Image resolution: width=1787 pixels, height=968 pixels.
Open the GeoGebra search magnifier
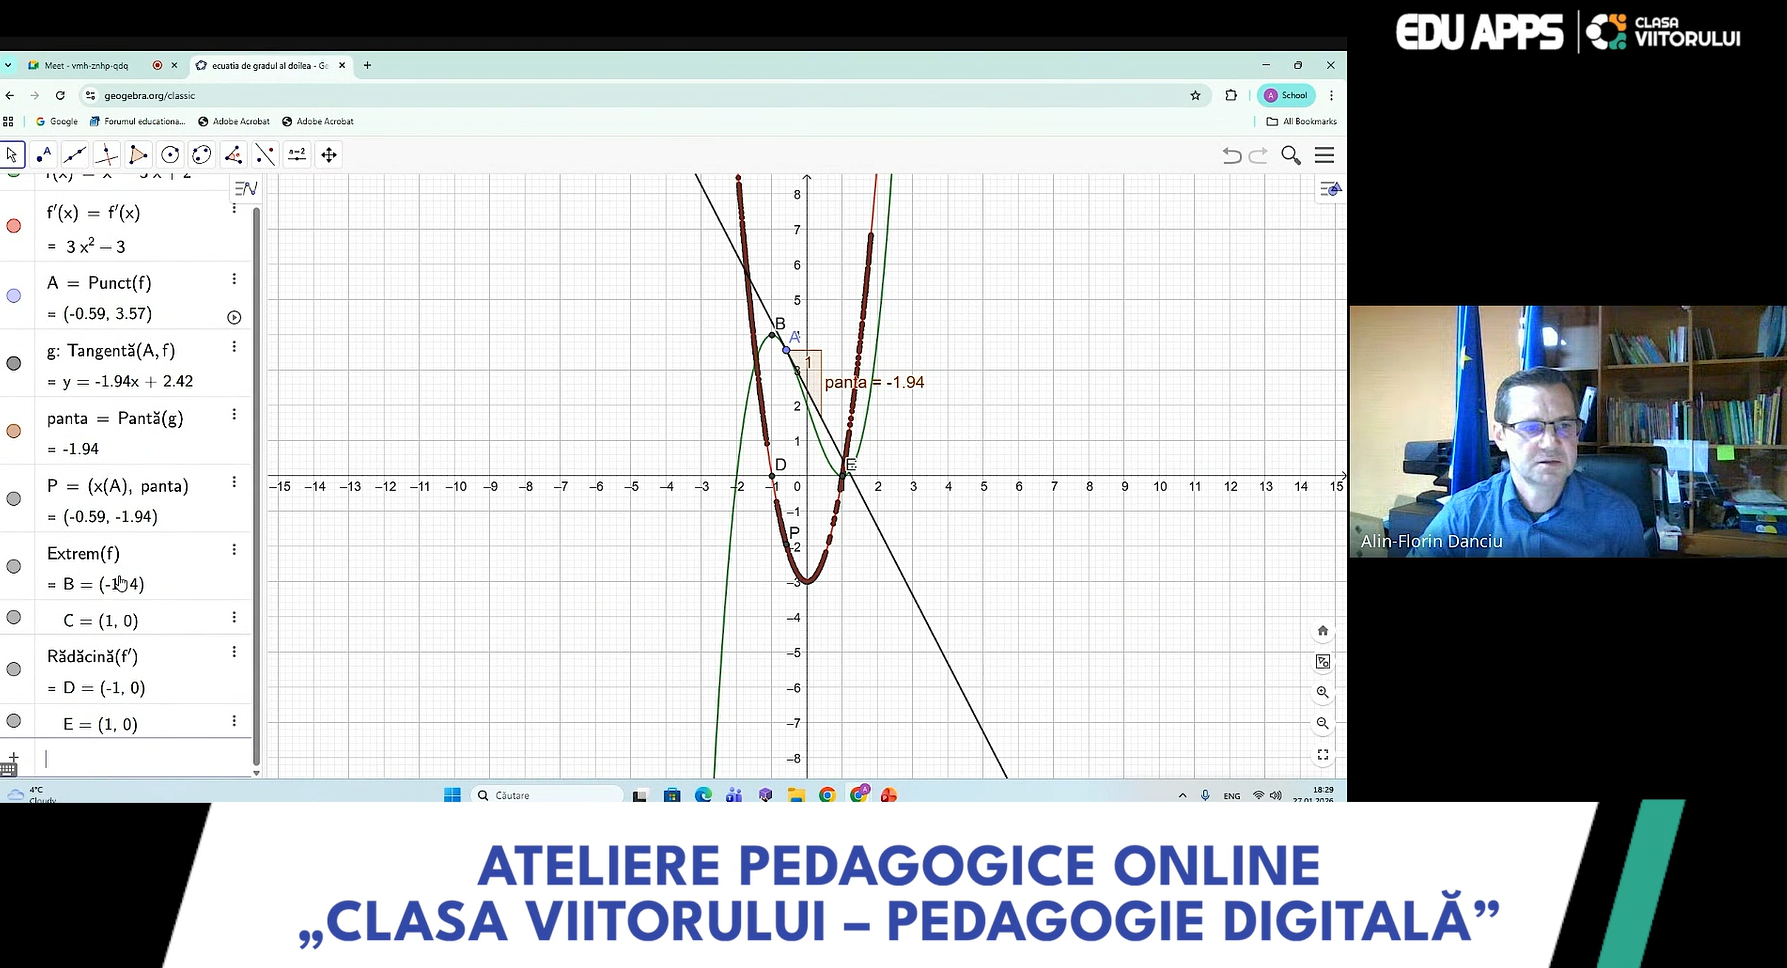1291,155
